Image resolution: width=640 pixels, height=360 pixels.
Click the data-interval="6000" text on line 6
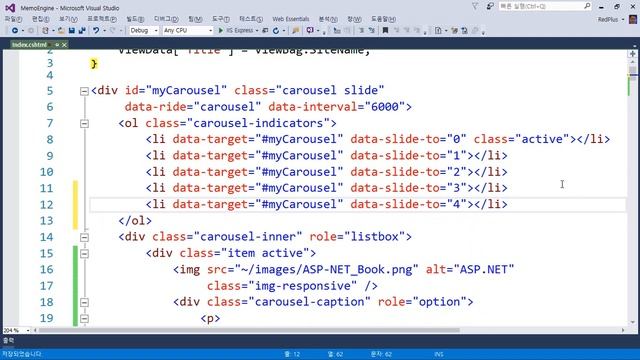(336, 107)
